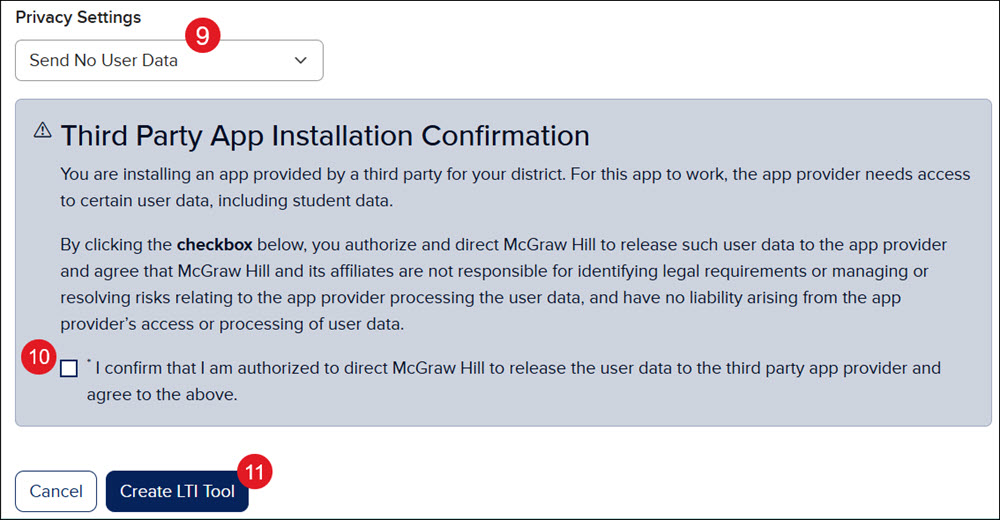Open the Privacy Settings dropdown
This screenshot has height=520, width=1000.
pos(169,61)
